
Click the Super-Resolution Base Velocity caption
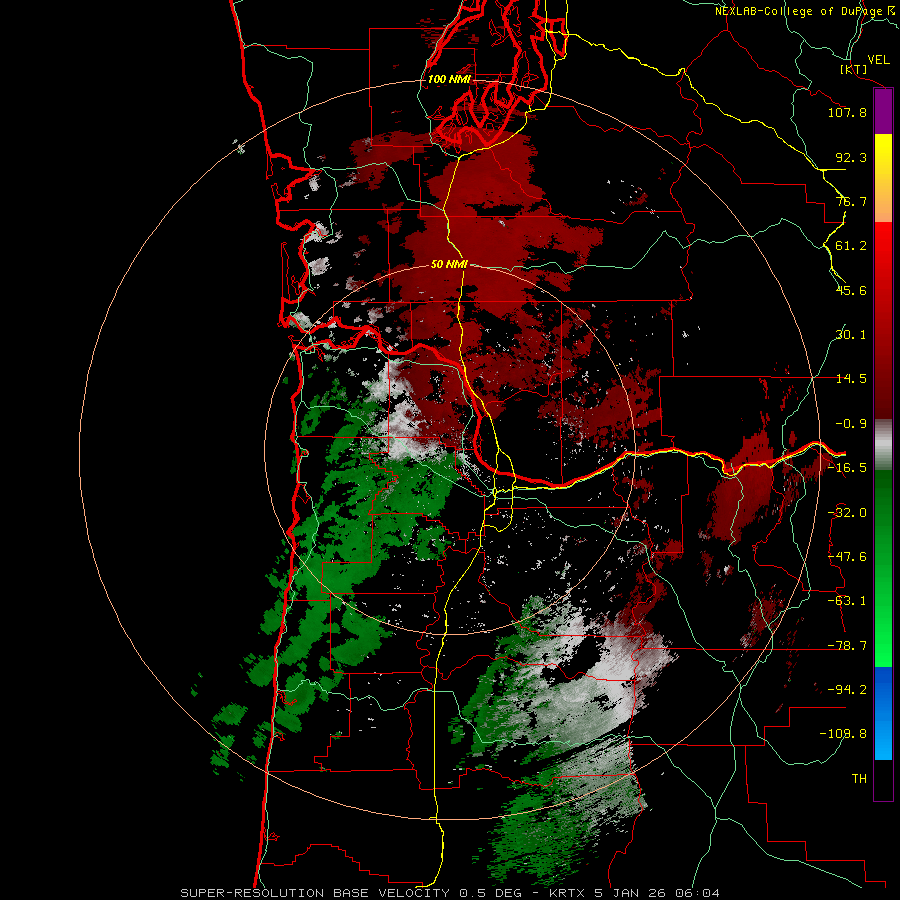pyautogui.click(x=449, y=893)
